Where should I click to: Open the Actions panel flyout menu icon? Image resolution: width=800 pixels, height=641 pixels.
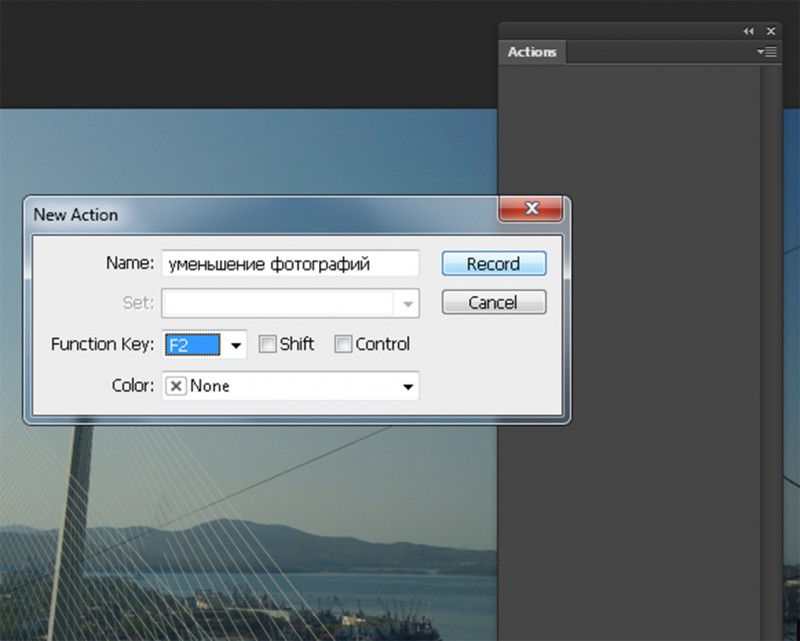767,51
